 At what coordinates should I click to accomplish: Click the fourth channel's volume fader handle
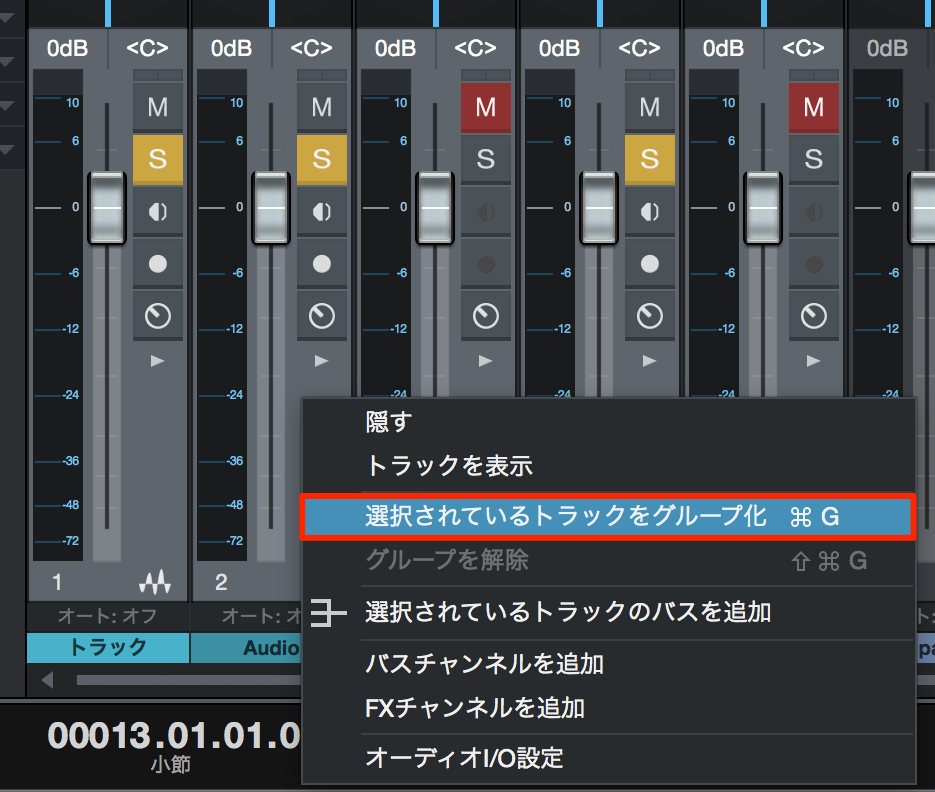[599, 208]
